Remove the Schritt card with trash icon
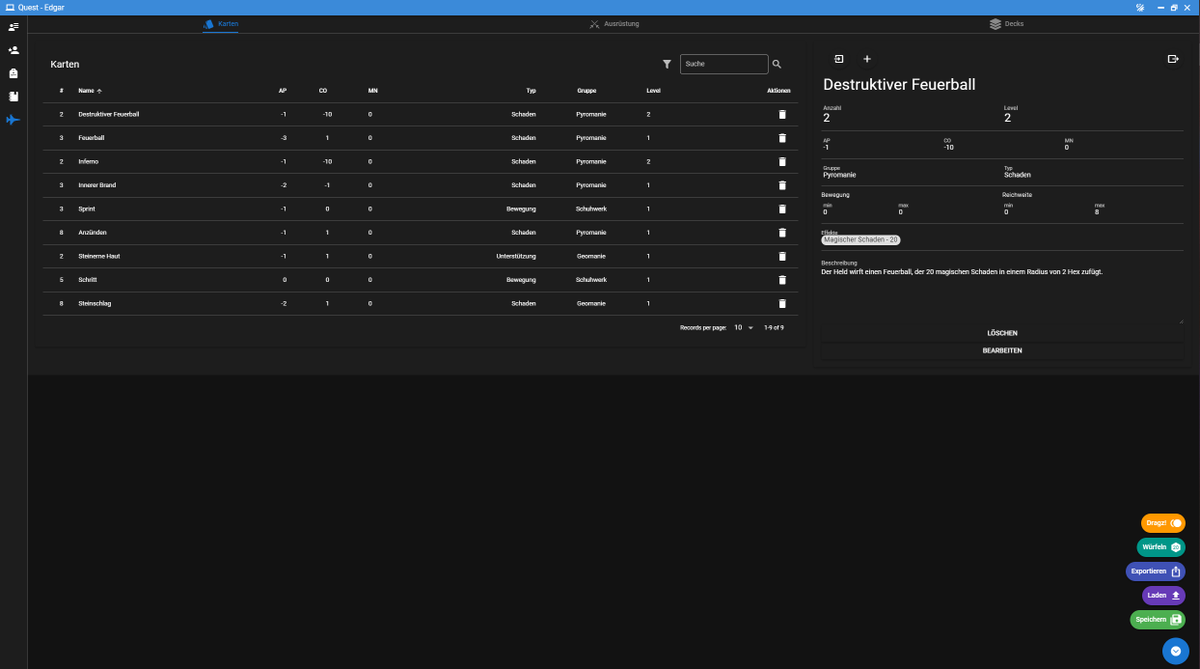The height and width of the screenshot is (669, 1200). coord(782,280)
